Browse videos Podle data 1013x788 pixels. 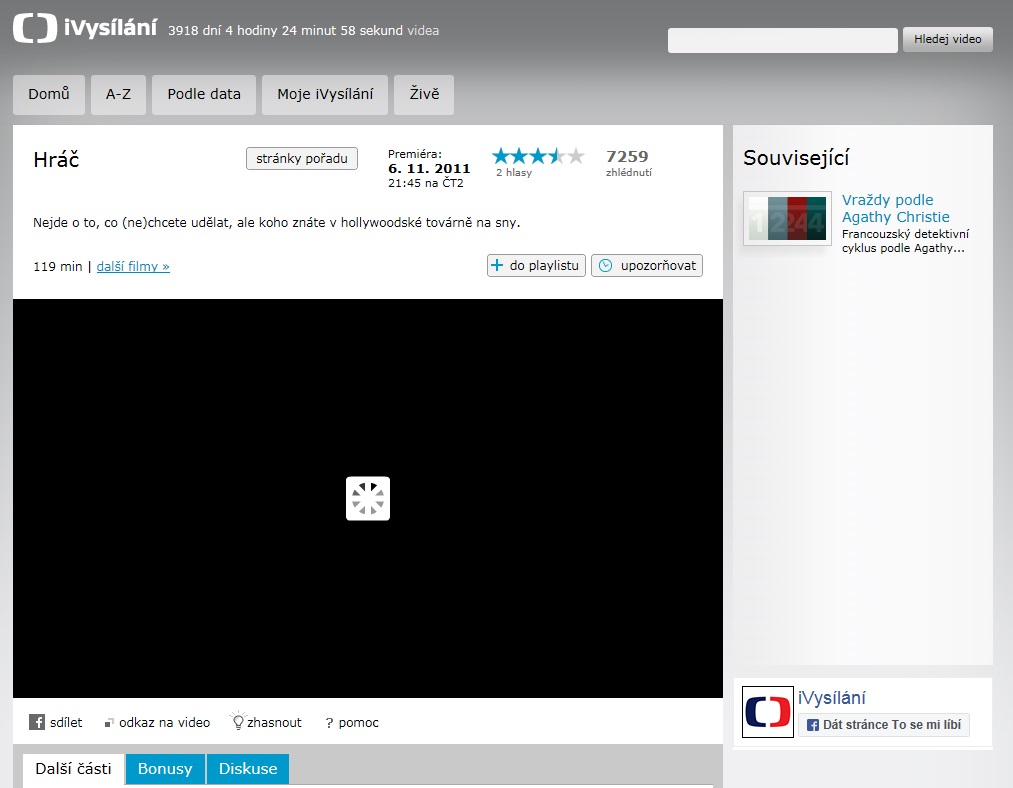point(204,94)
